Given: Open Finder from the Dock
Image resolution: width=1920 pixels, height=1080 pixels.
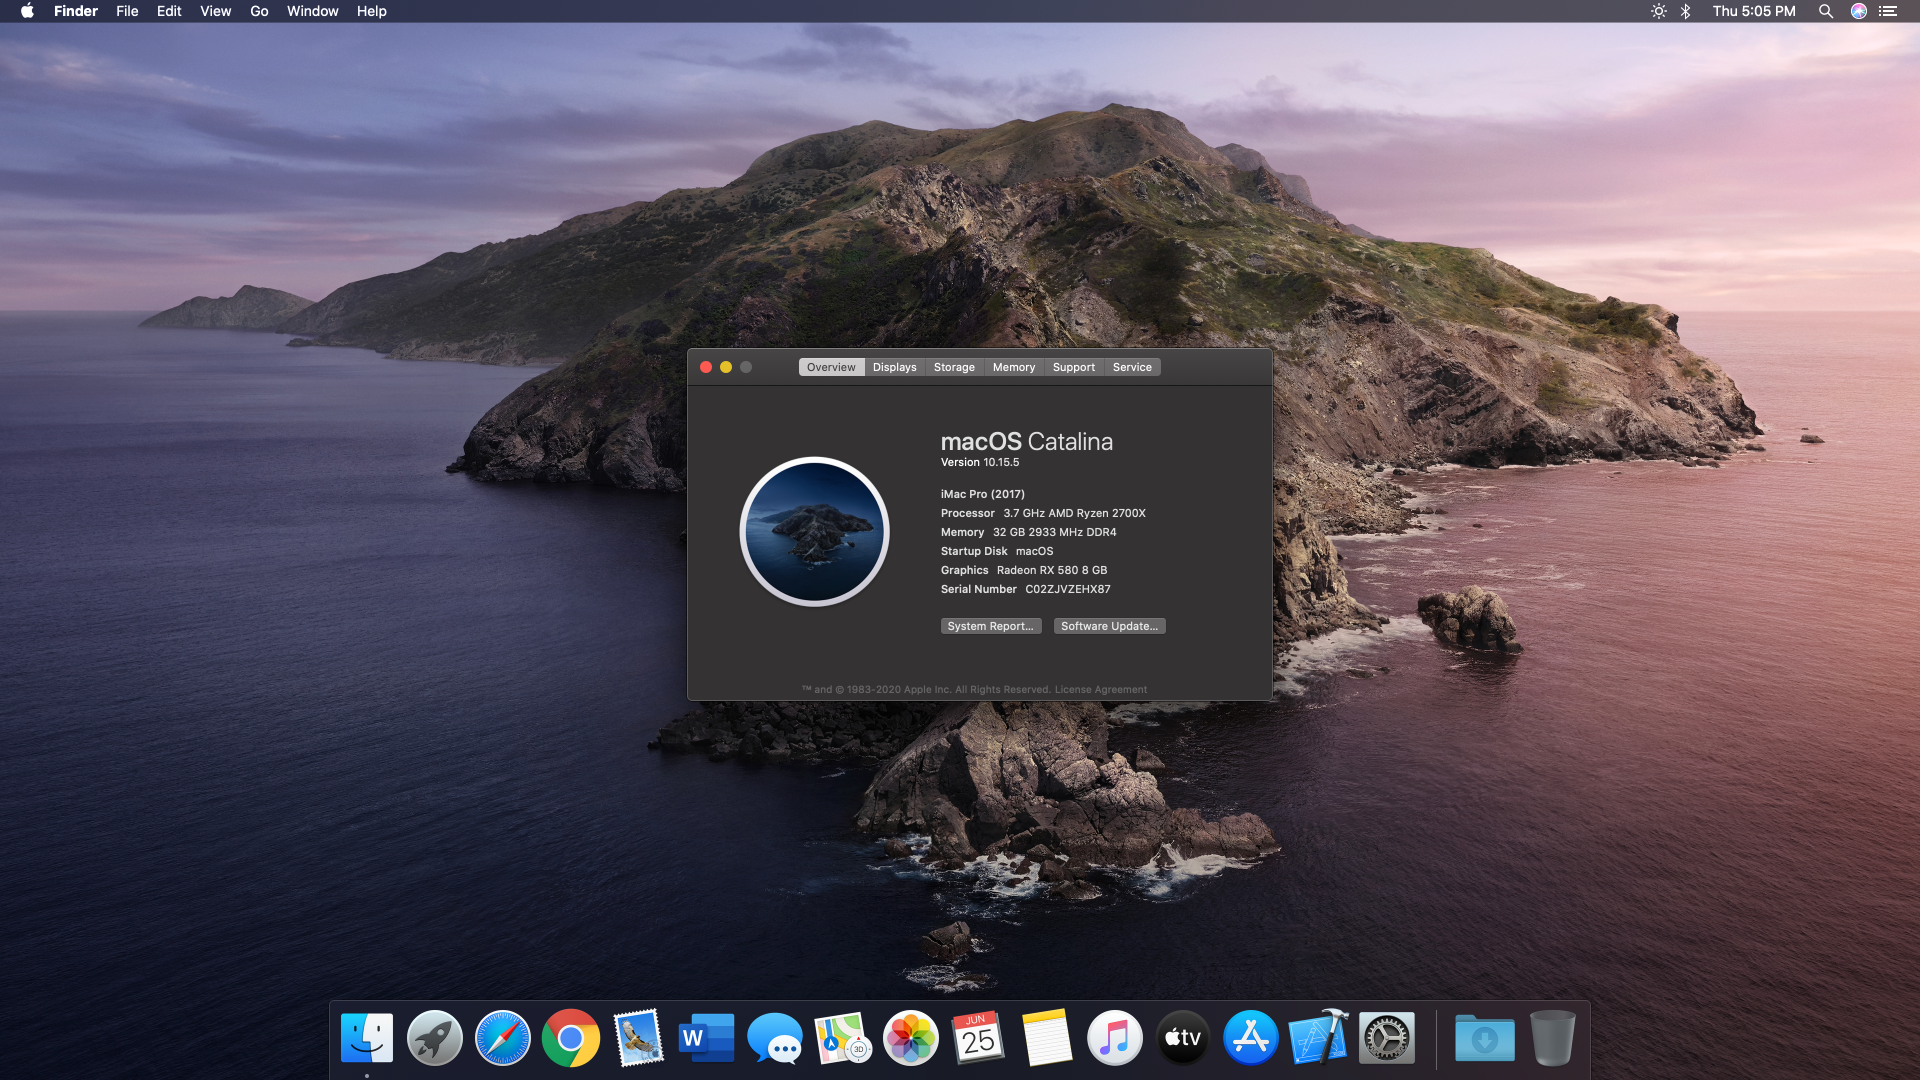Looking at the screenshot, I should tap(366, 1038).
